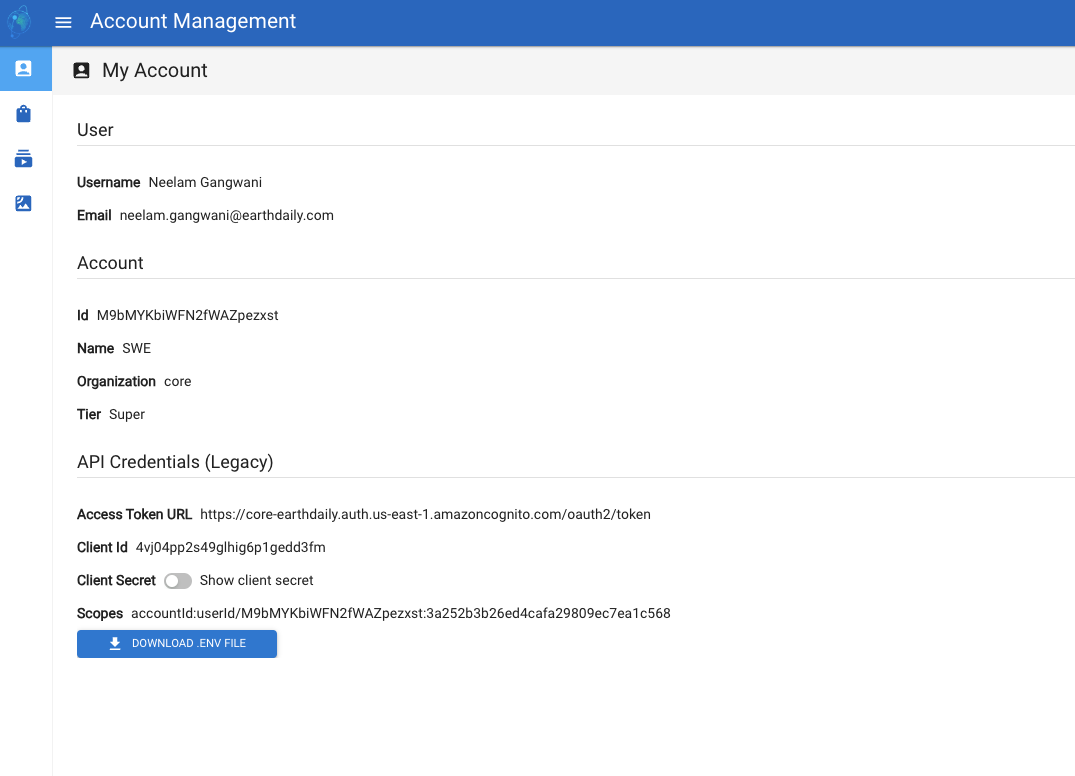Open the media subscriptions sidebar icon
Image resolution: width=1075 pixels, height=776 pixels.
coord(24,159)
